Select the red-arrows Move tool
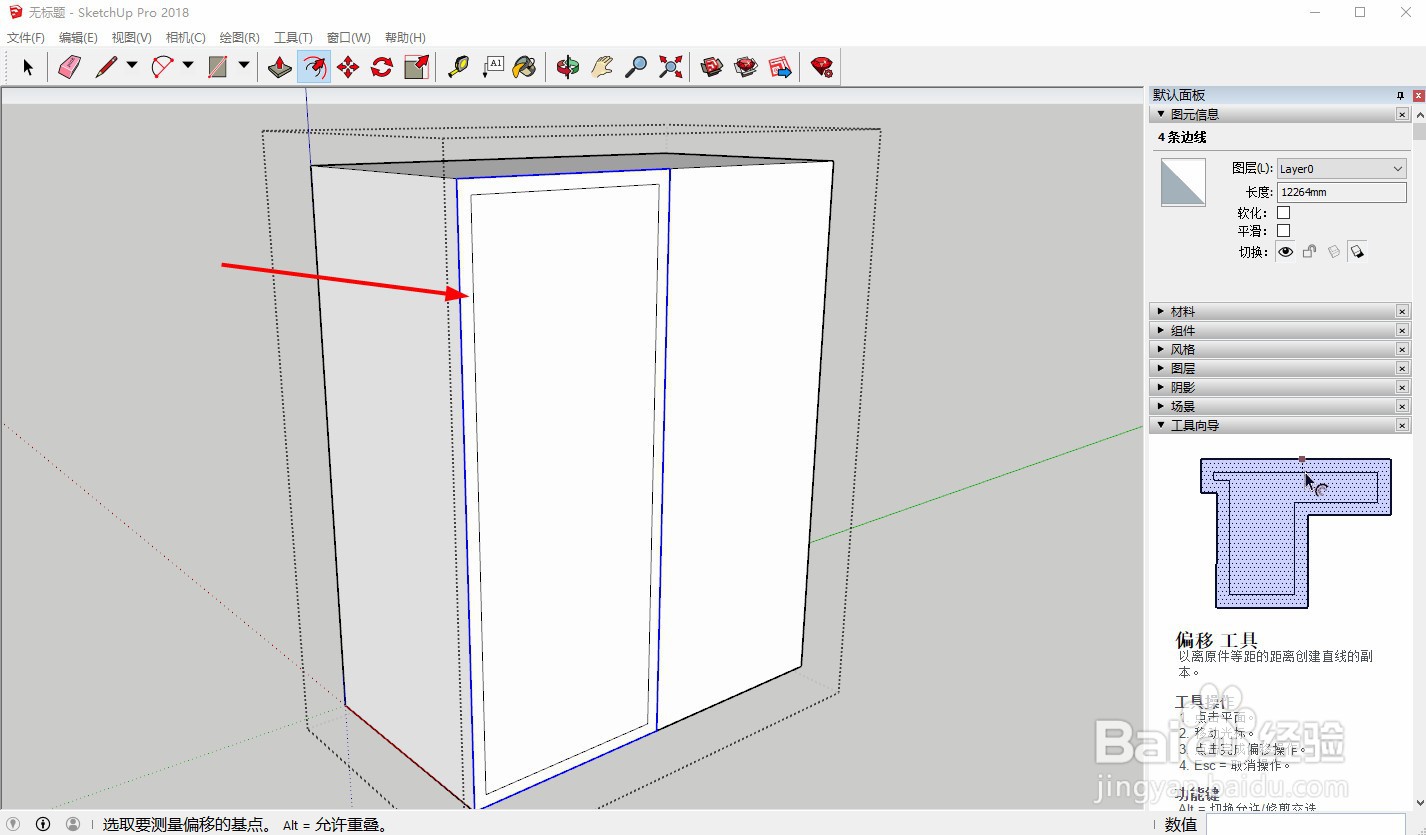The width and height of the screenshot is (1426, 835). pos(348,67)
